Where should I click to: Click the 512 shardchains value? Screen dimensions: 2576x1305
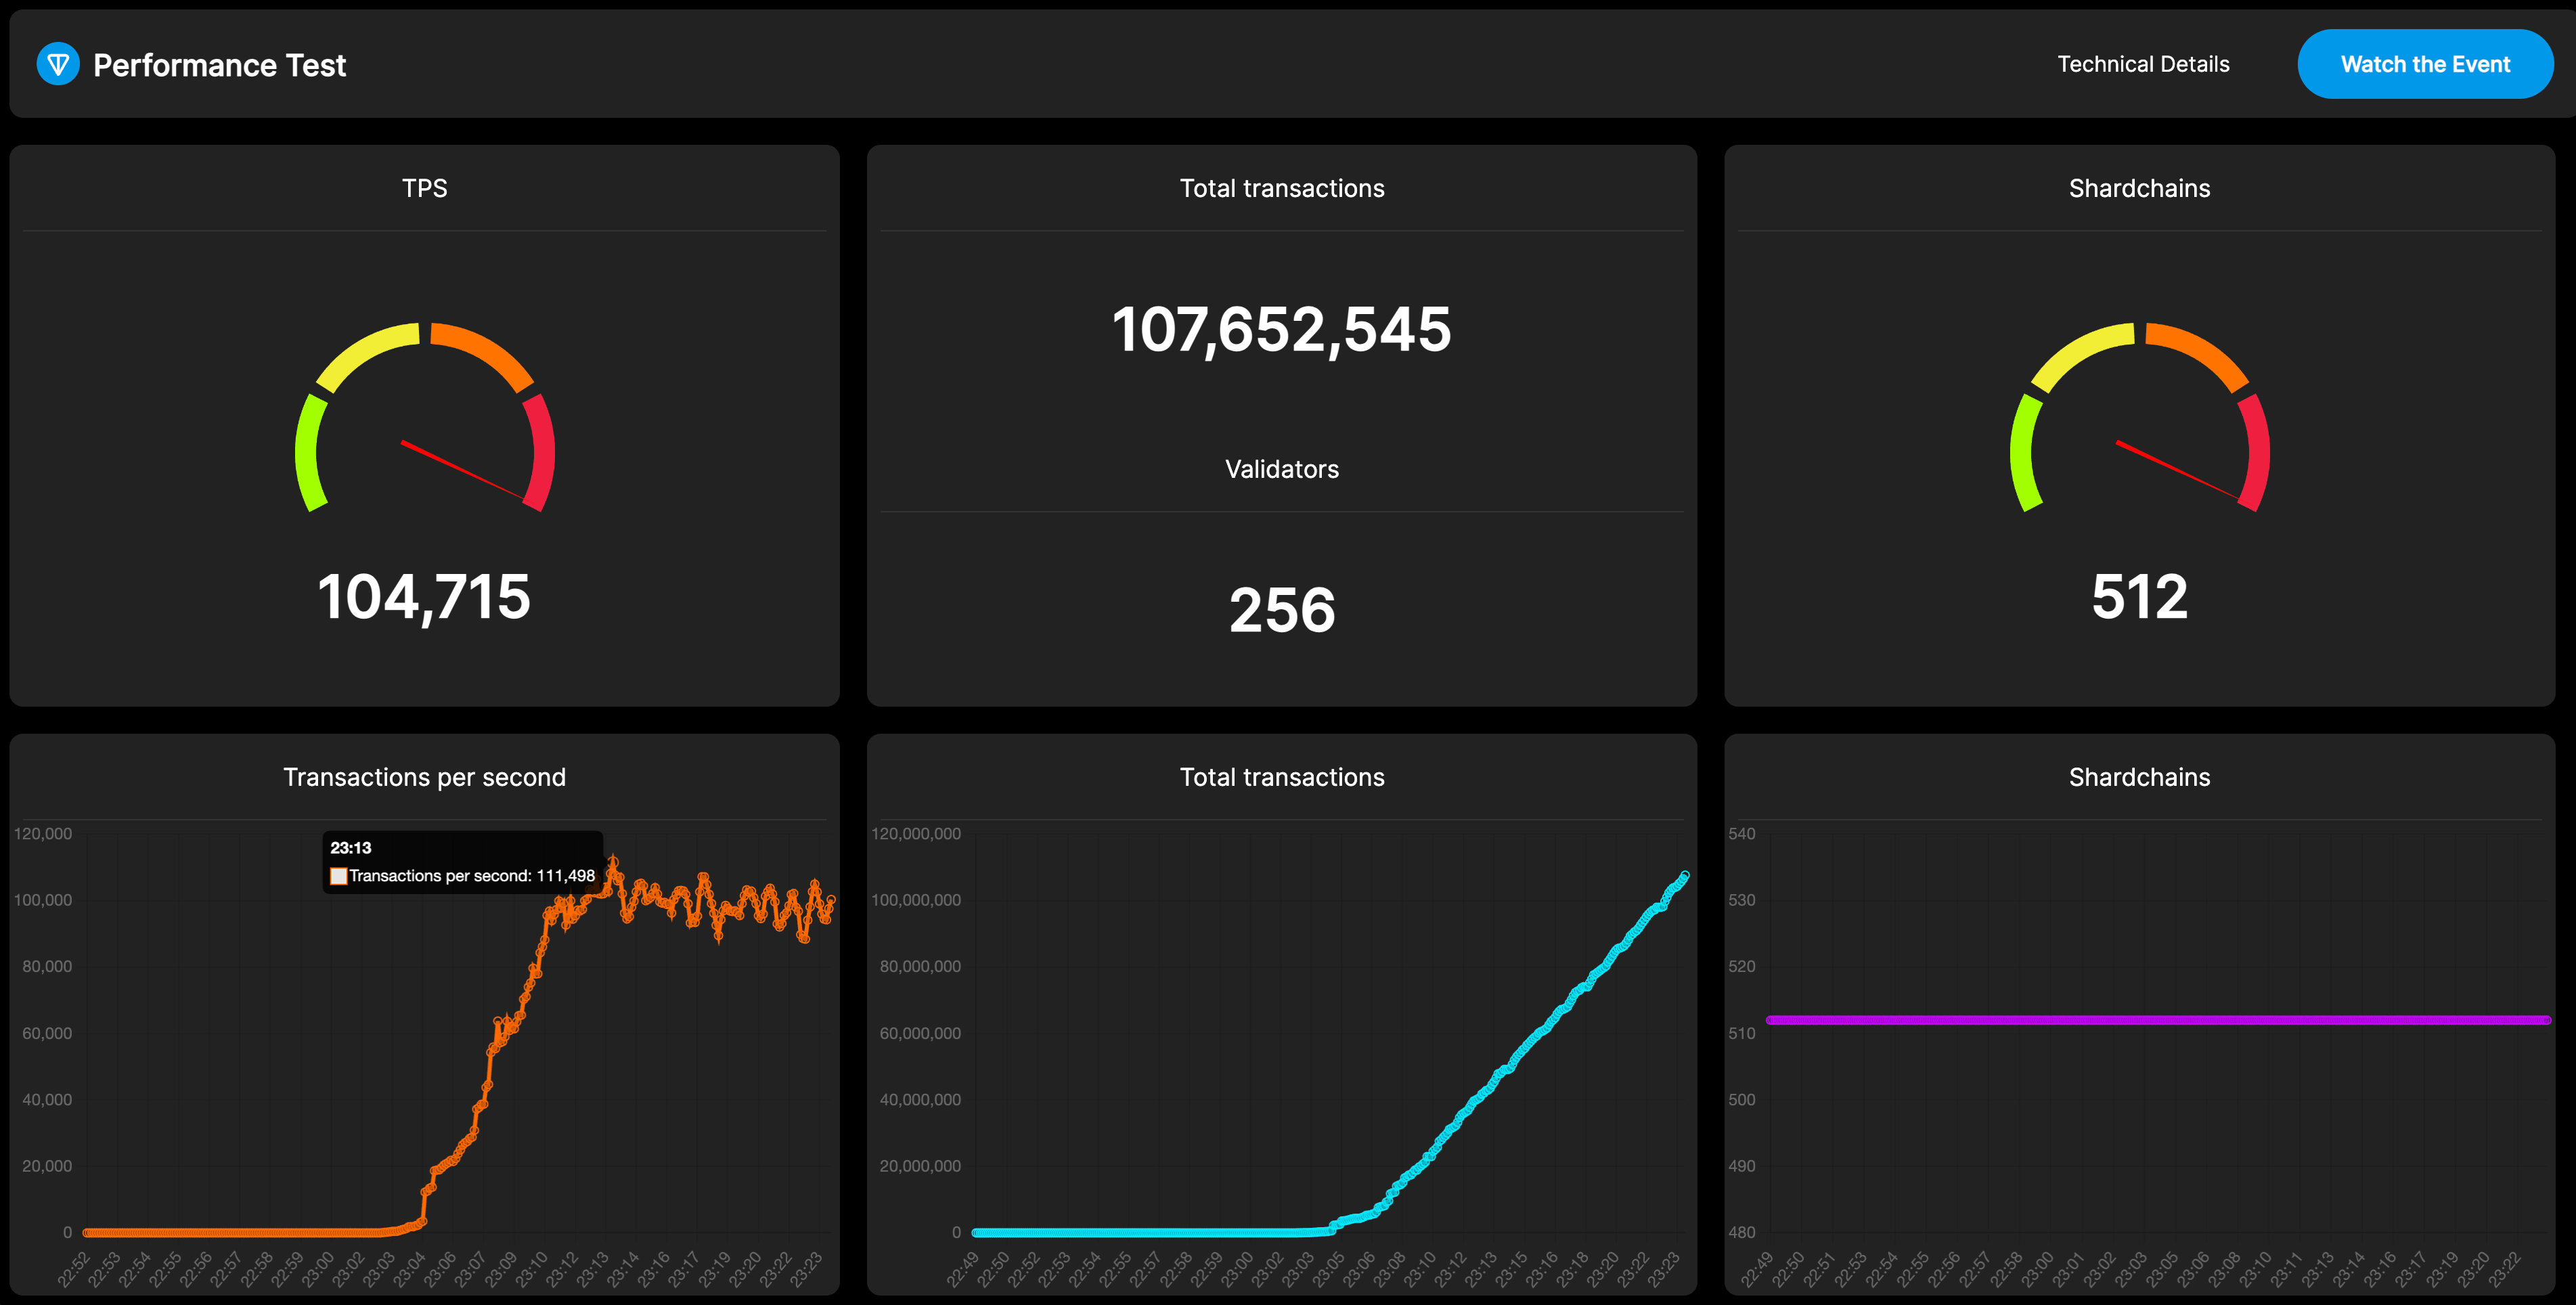pos(2139,597)
